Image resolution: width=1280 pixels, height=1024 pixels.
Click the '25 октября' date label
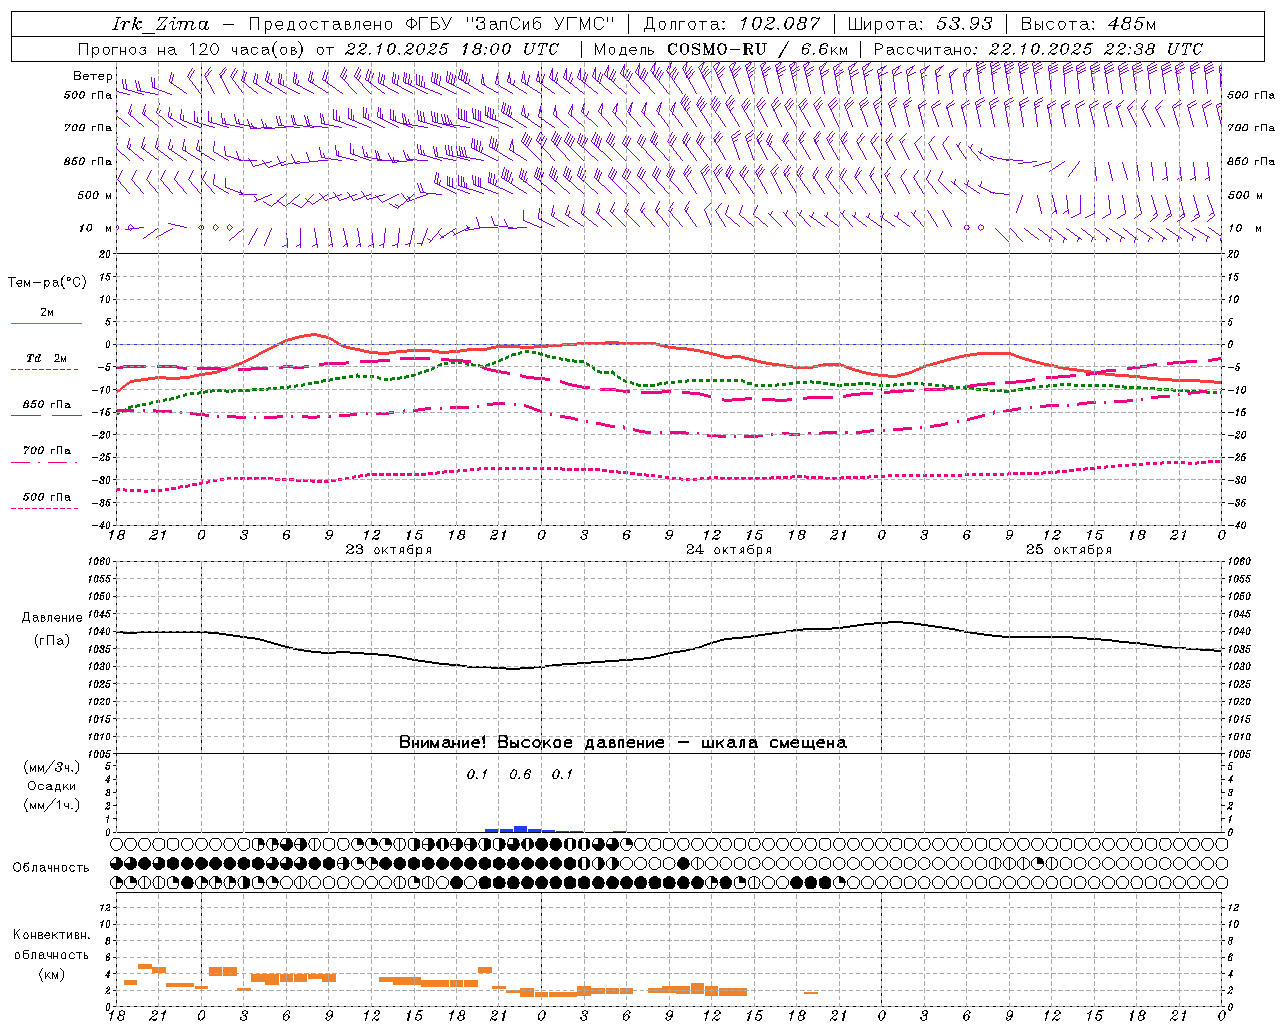(x=1069, y=550)
